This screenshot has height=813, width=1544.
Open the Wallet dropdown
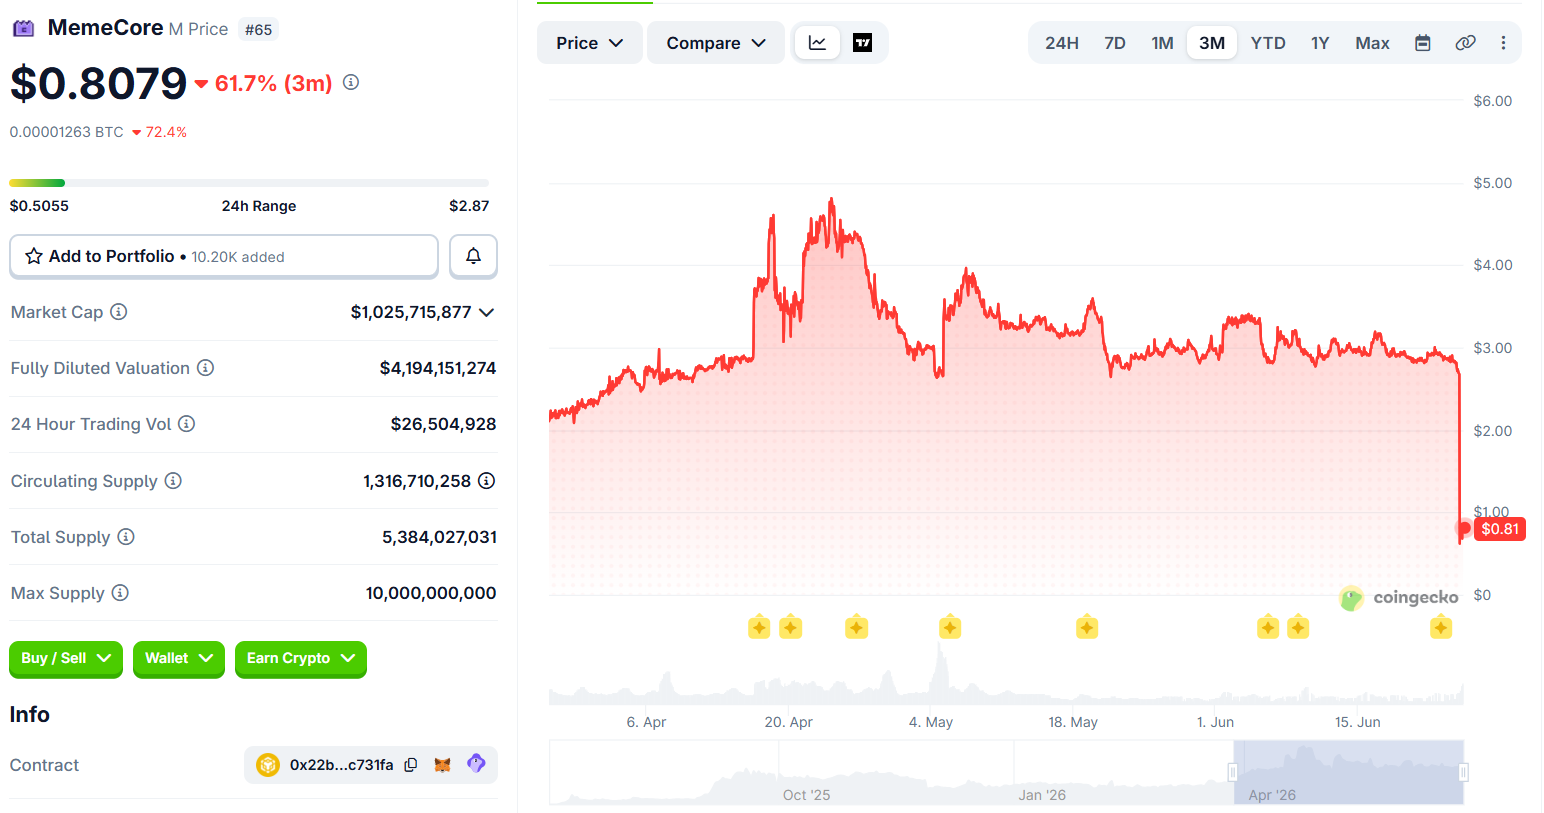click(179, 658)
